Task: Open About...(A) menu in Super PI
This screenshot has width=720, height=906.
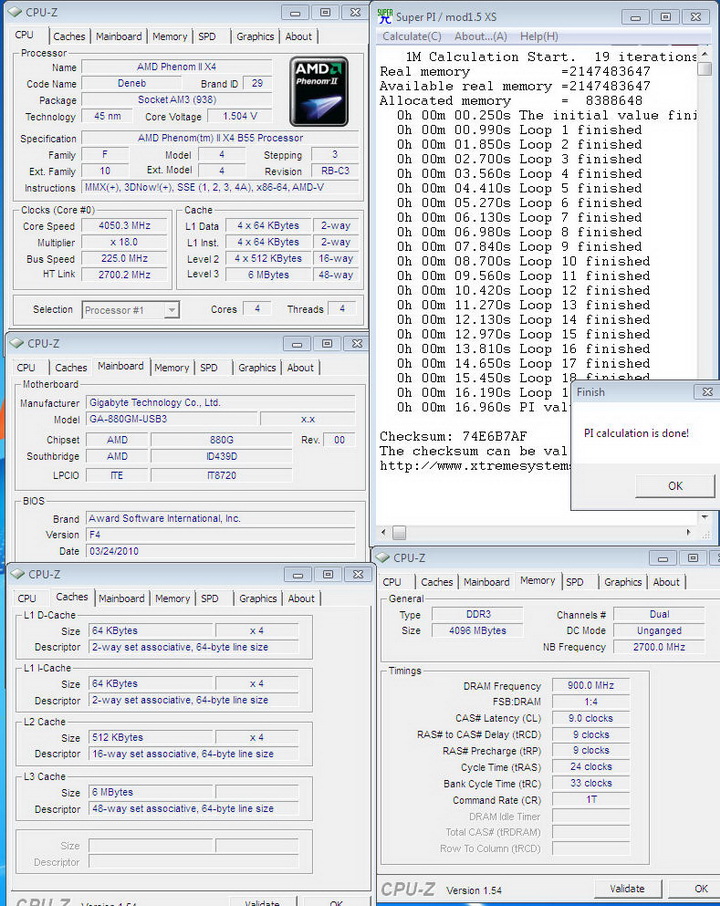Action: click(480, 36)
